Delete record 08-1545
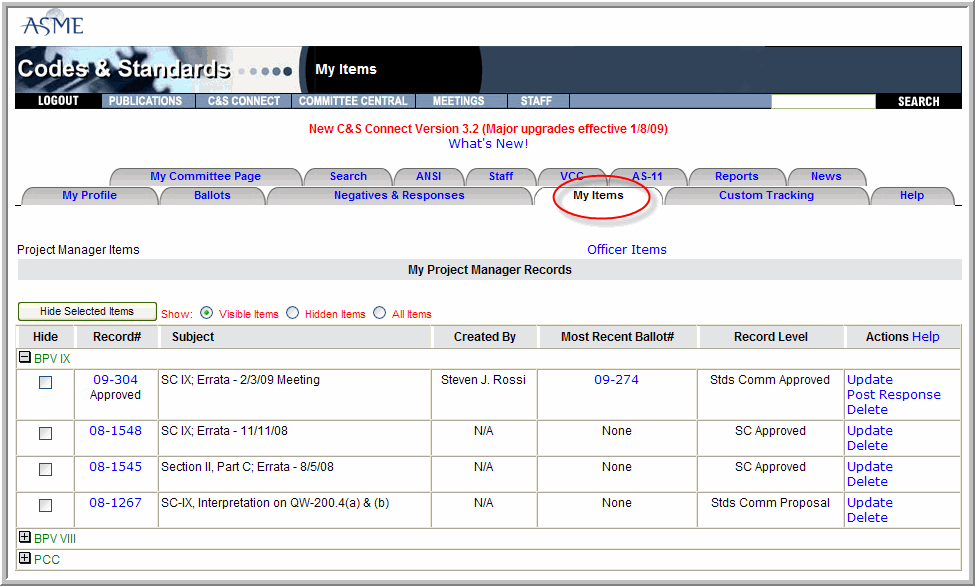 (867, 481)
